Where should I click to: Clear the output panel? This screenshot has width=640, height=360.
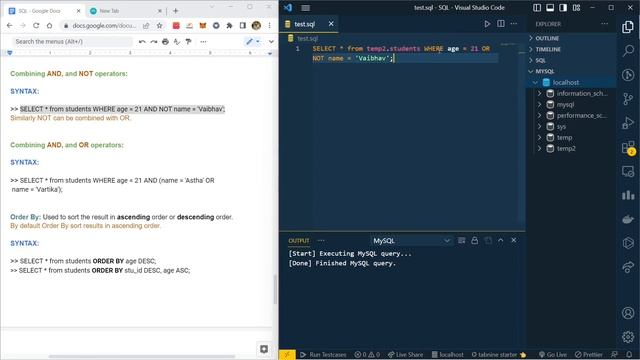[461, 240]
